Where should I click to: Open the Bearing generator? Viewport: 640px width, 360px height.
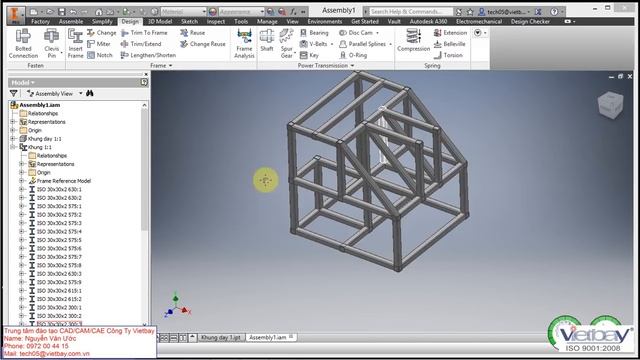[314, 33]
